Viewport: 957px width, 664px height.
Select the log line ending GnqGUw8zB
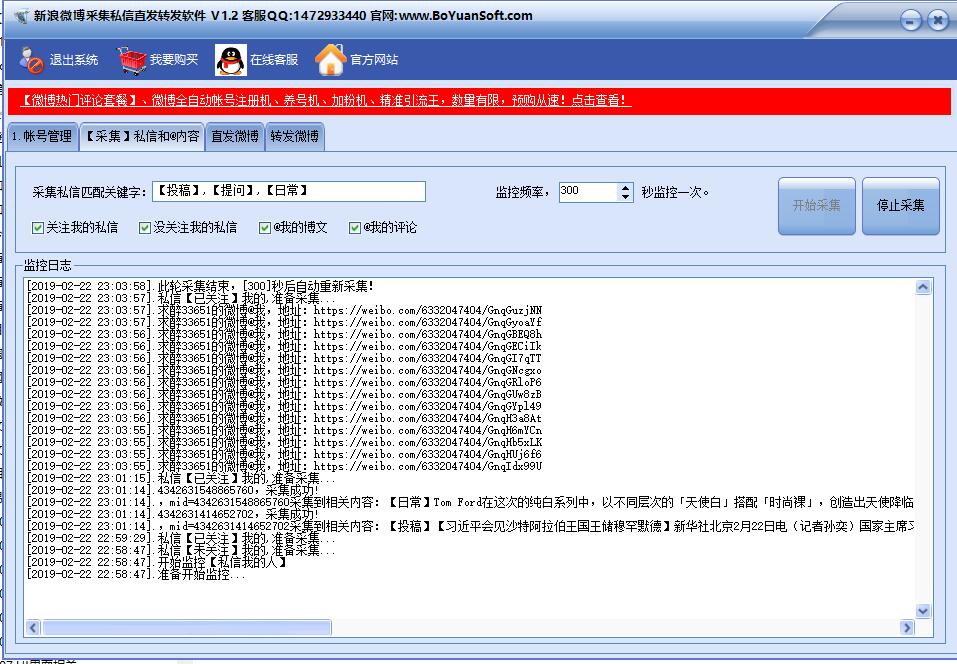click(284, 394)
